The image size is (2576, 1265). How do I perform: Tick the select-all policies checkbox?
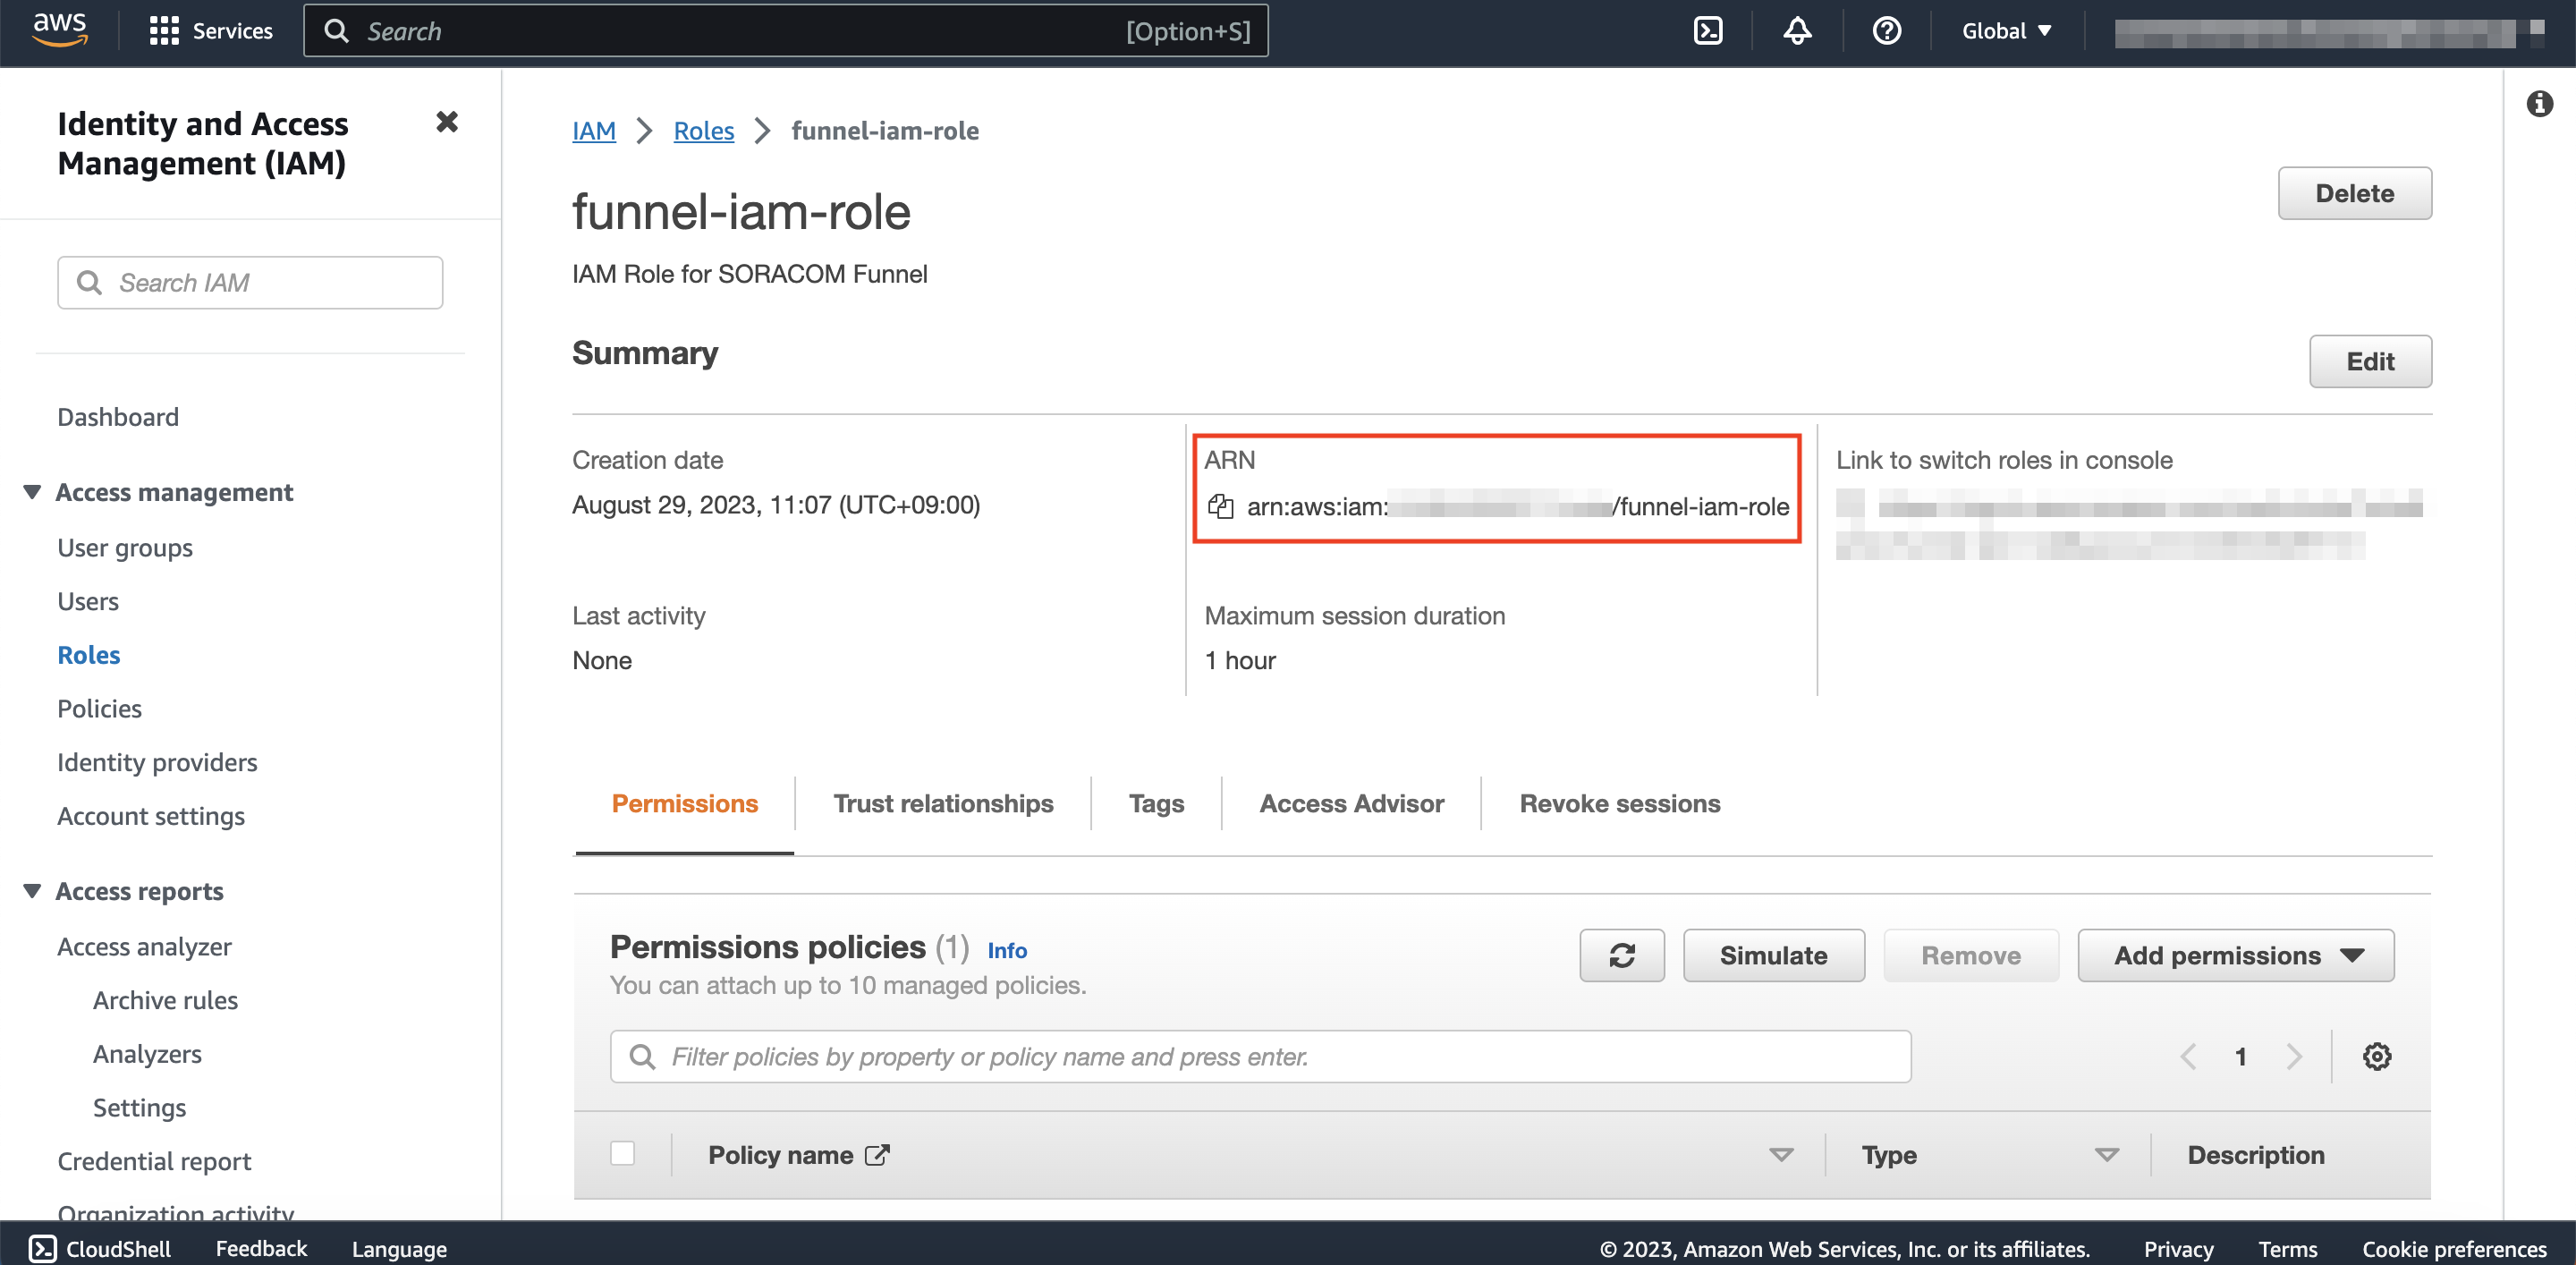(622, 1154)
